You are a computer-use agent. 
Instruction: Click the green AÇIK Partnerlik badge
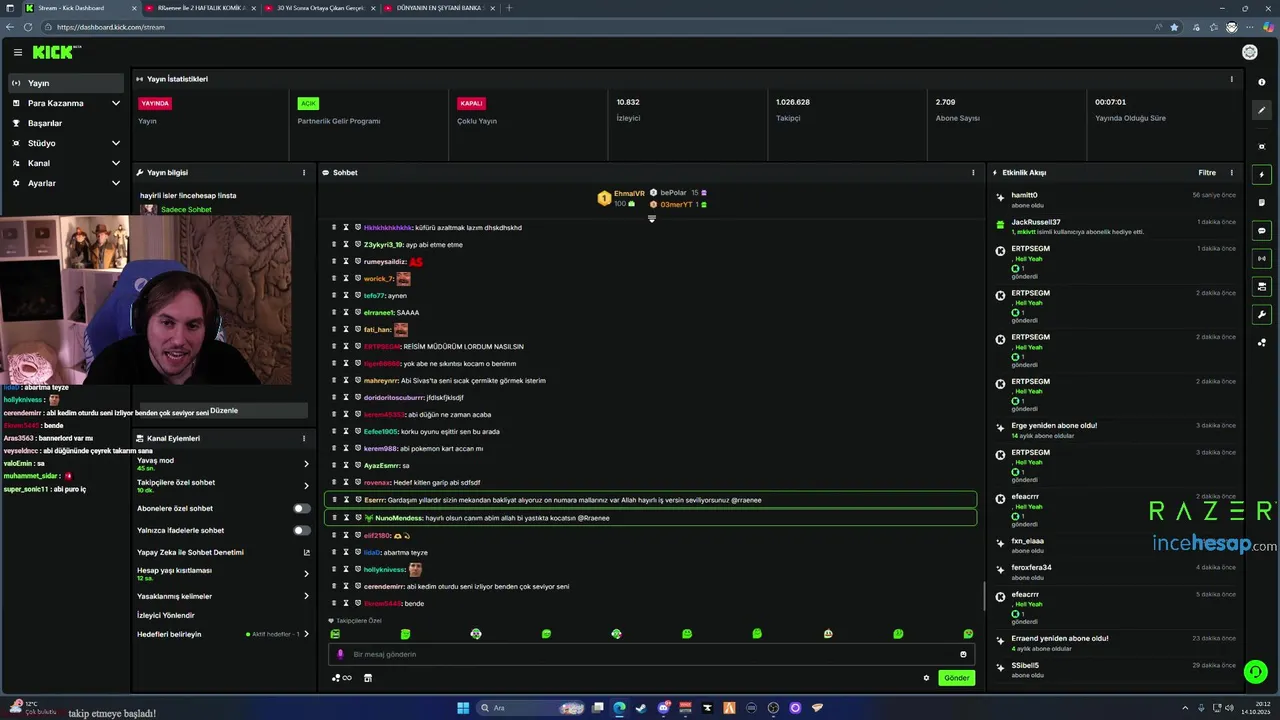point(308,103)
